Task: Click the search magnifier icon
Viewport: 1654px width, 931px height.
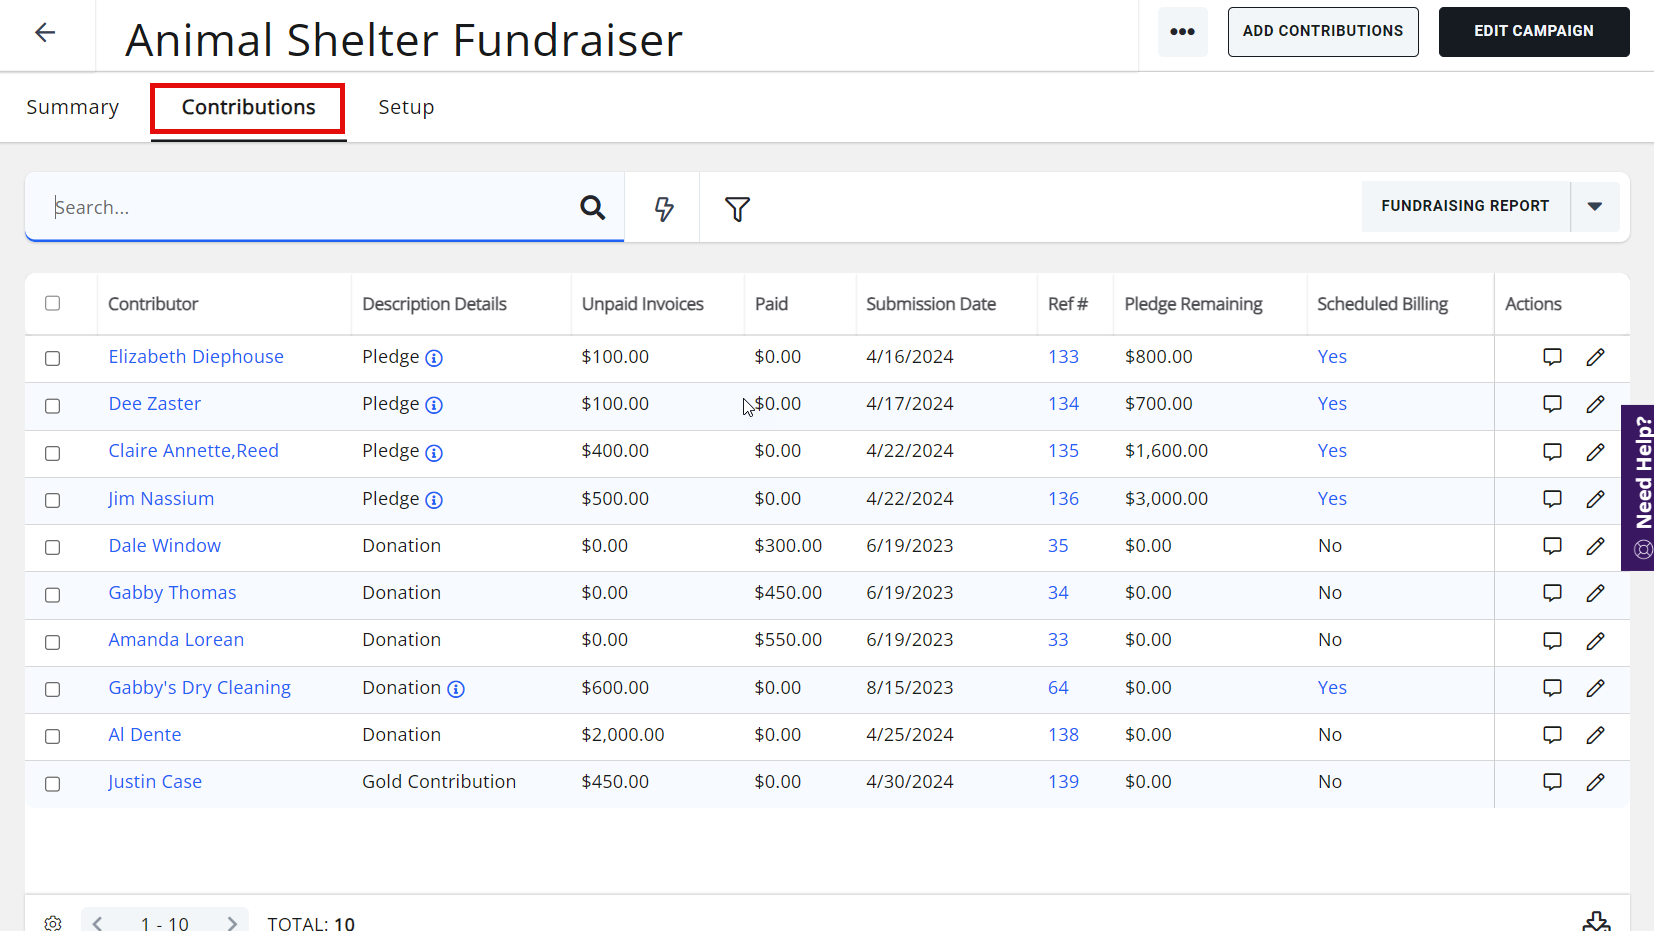Action: (x=593, y=207)
